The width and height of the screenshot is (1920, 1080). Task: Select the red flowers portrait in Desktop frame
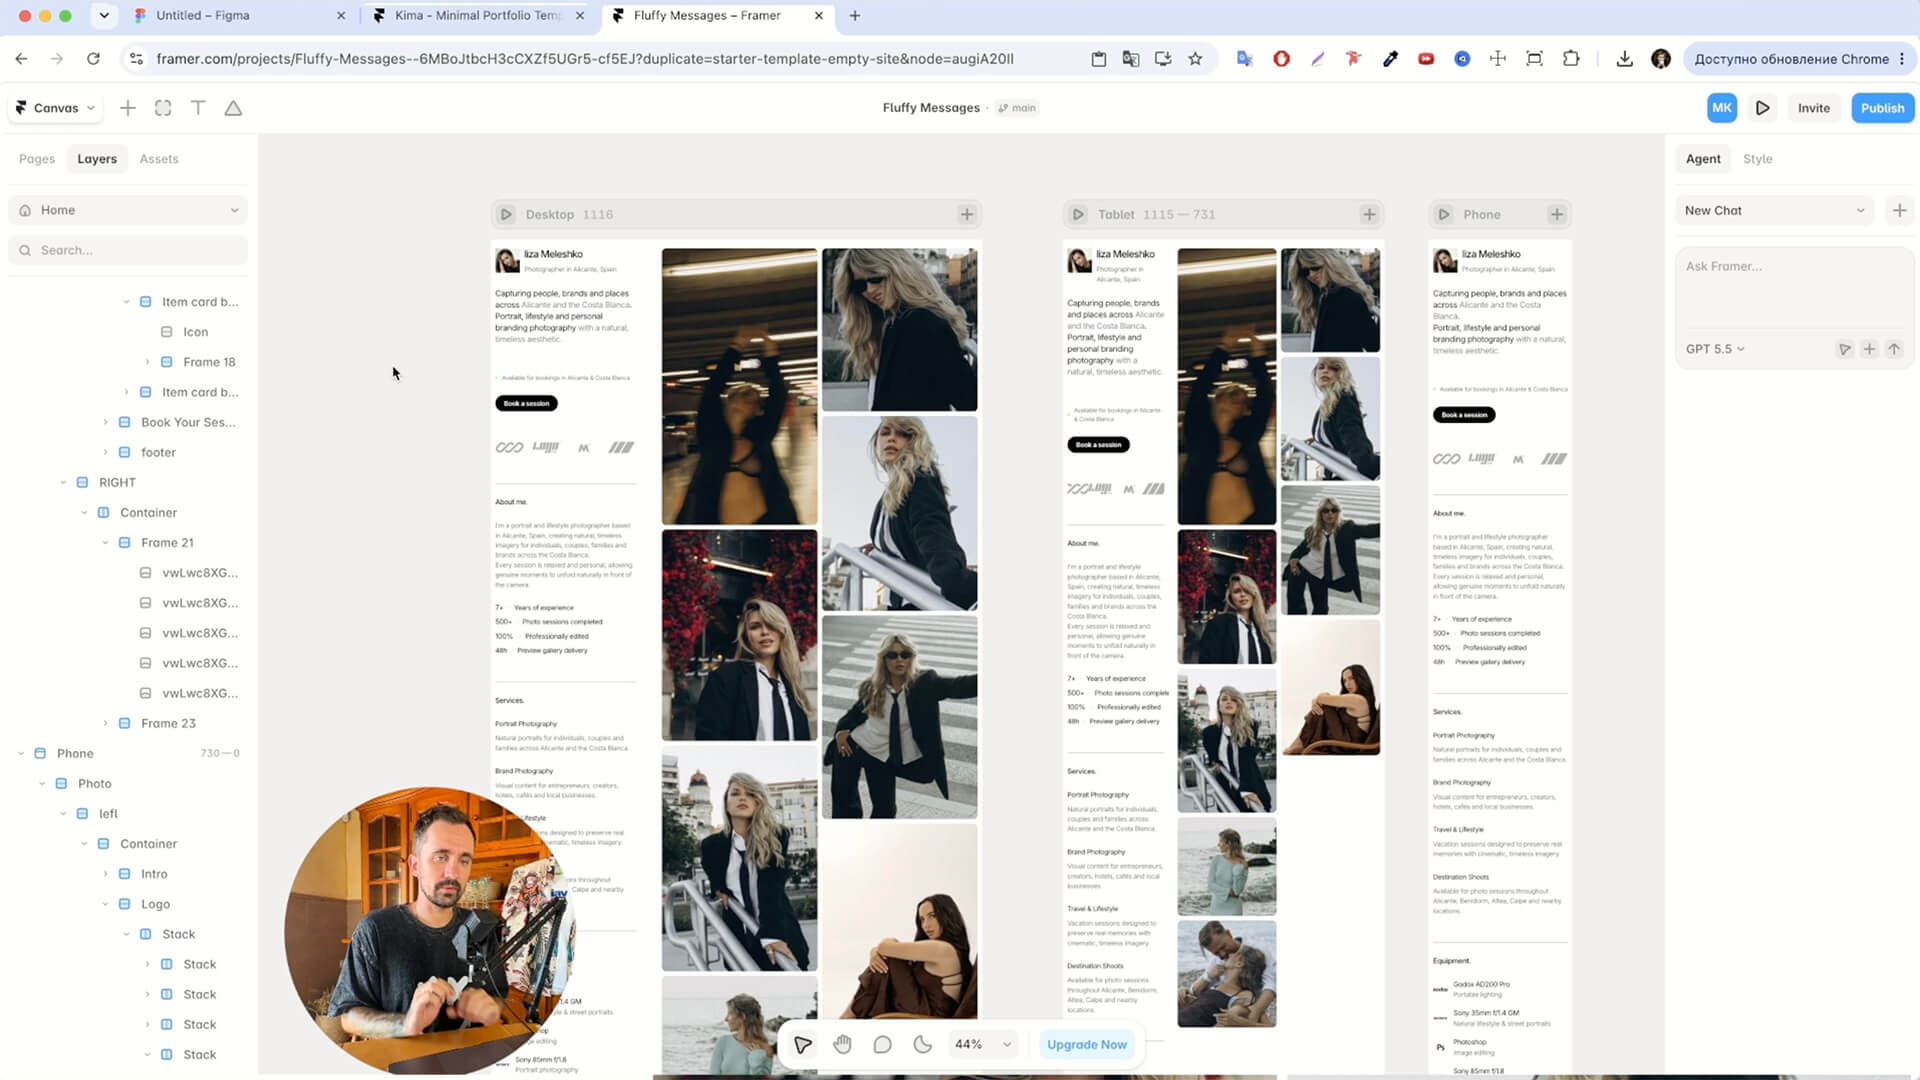click(x=739, y=635)
